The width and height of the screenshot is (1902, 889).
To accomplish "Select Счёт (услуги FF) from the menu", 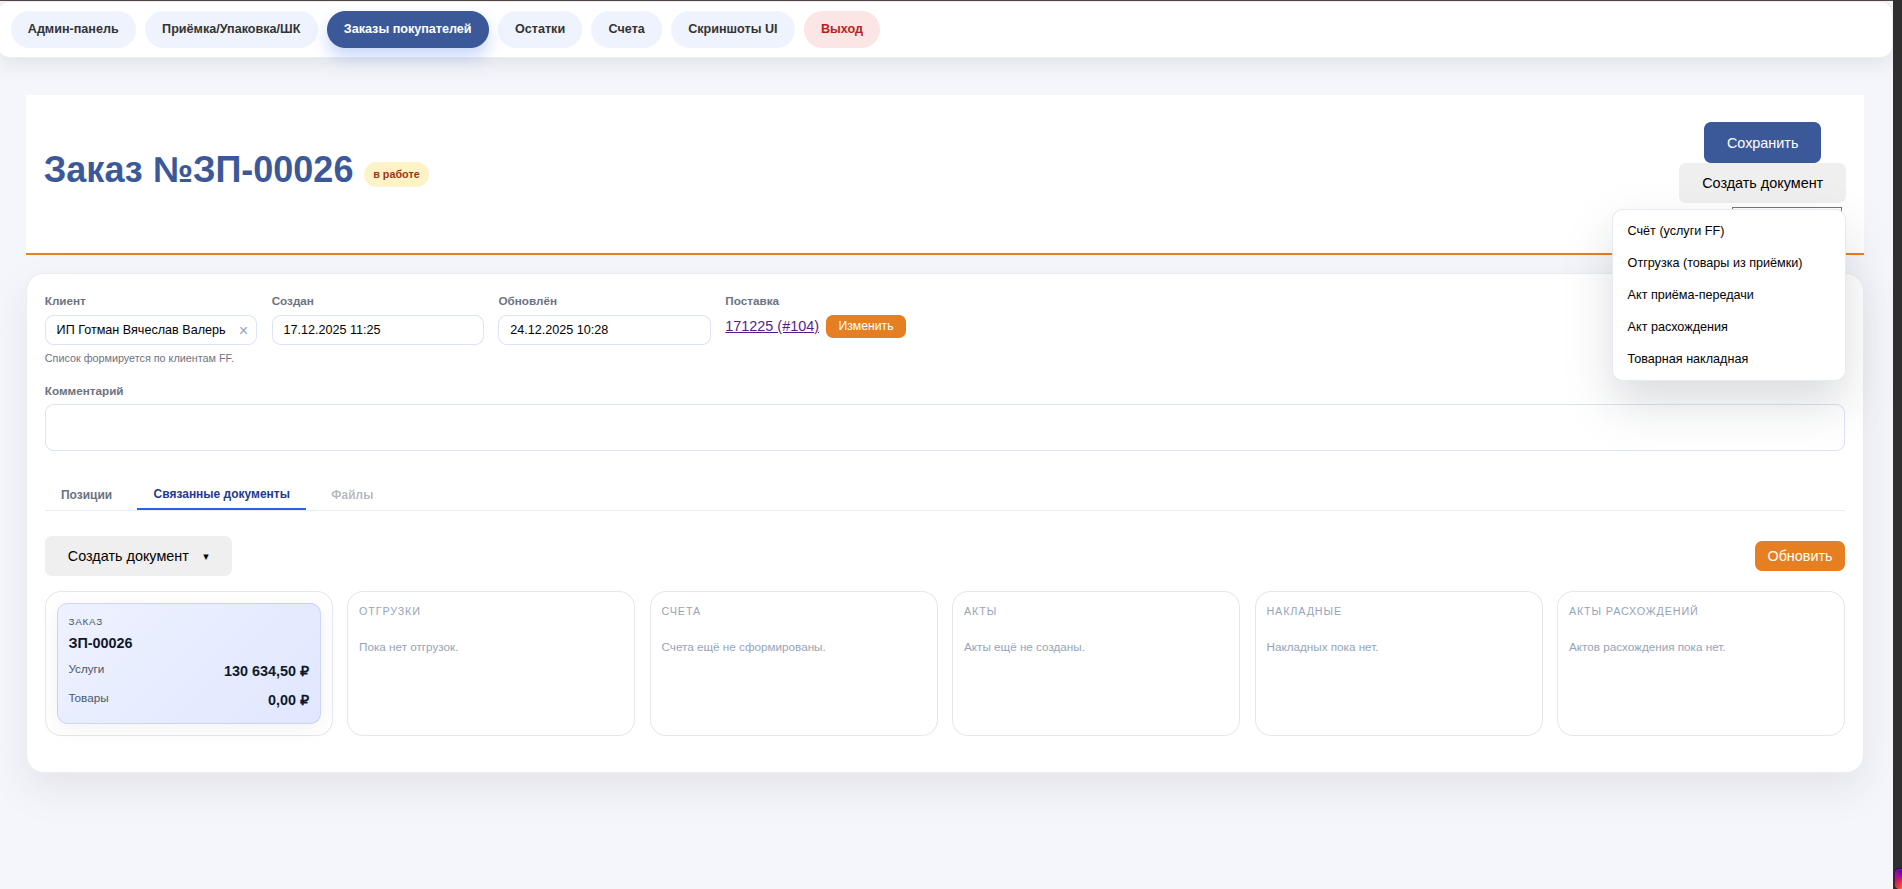I will pos(1675,231).
